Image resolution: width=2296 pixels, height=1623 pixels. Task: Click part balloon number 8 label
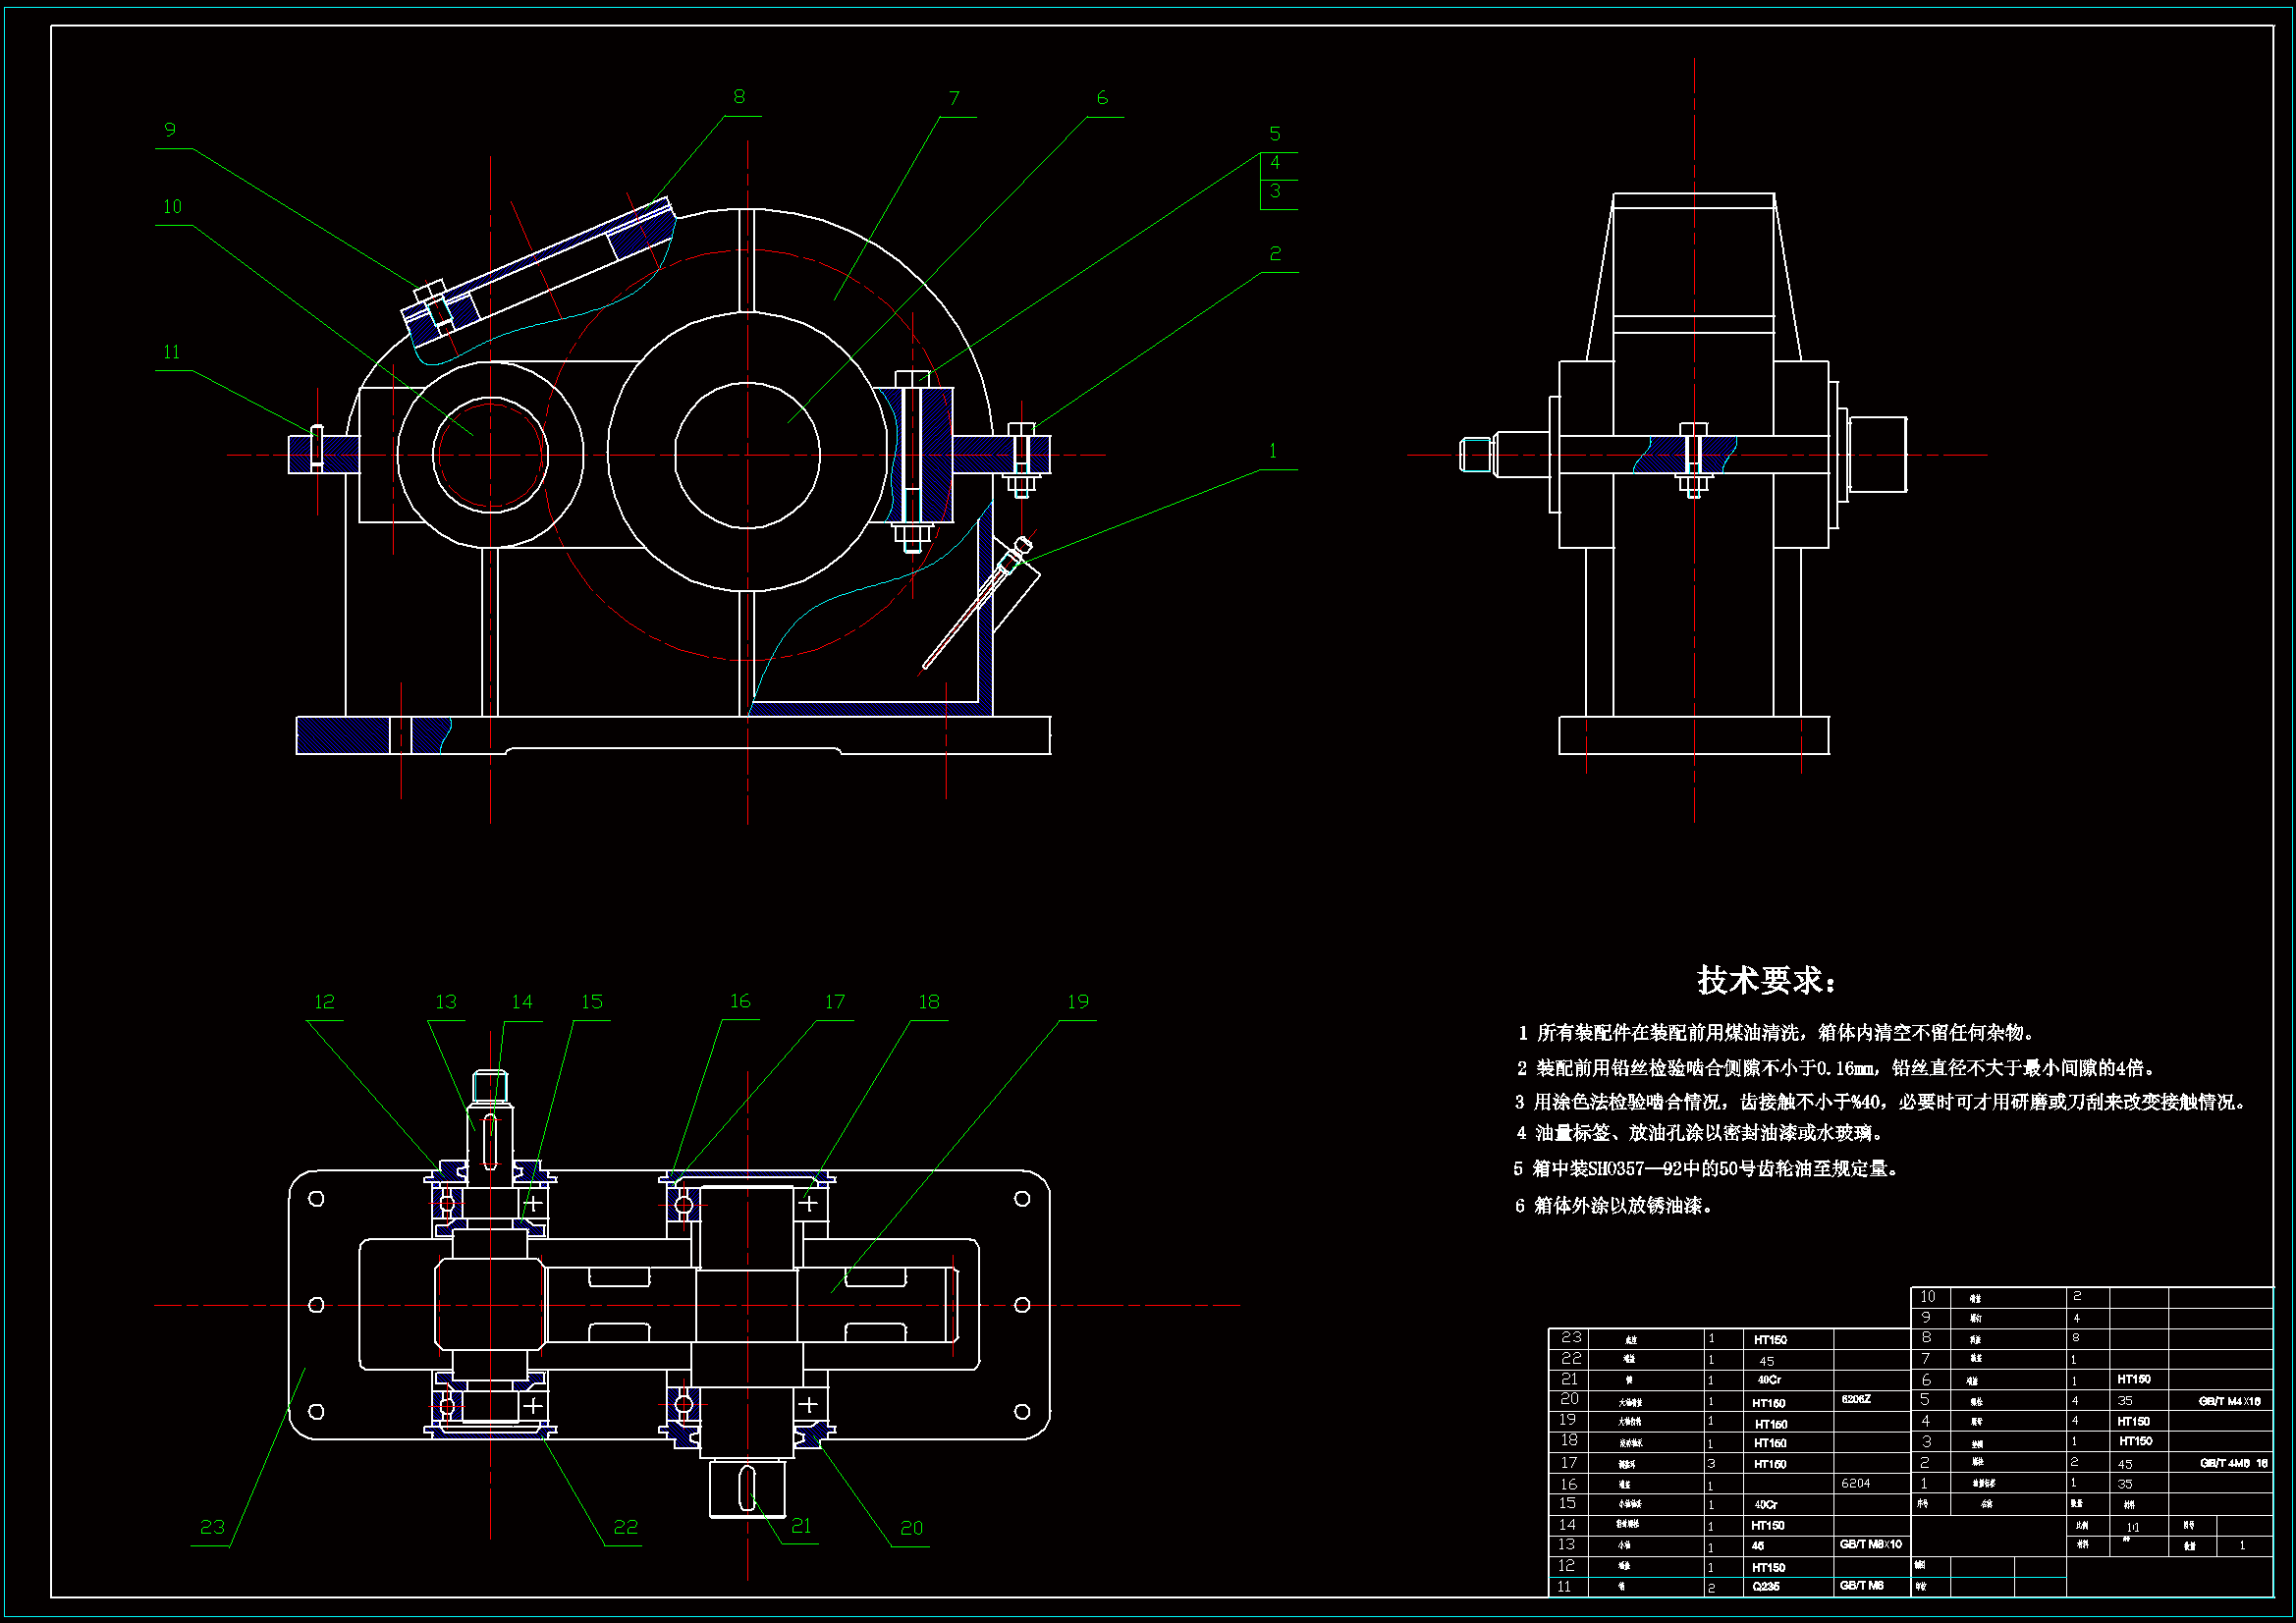[x=739, y=97]
